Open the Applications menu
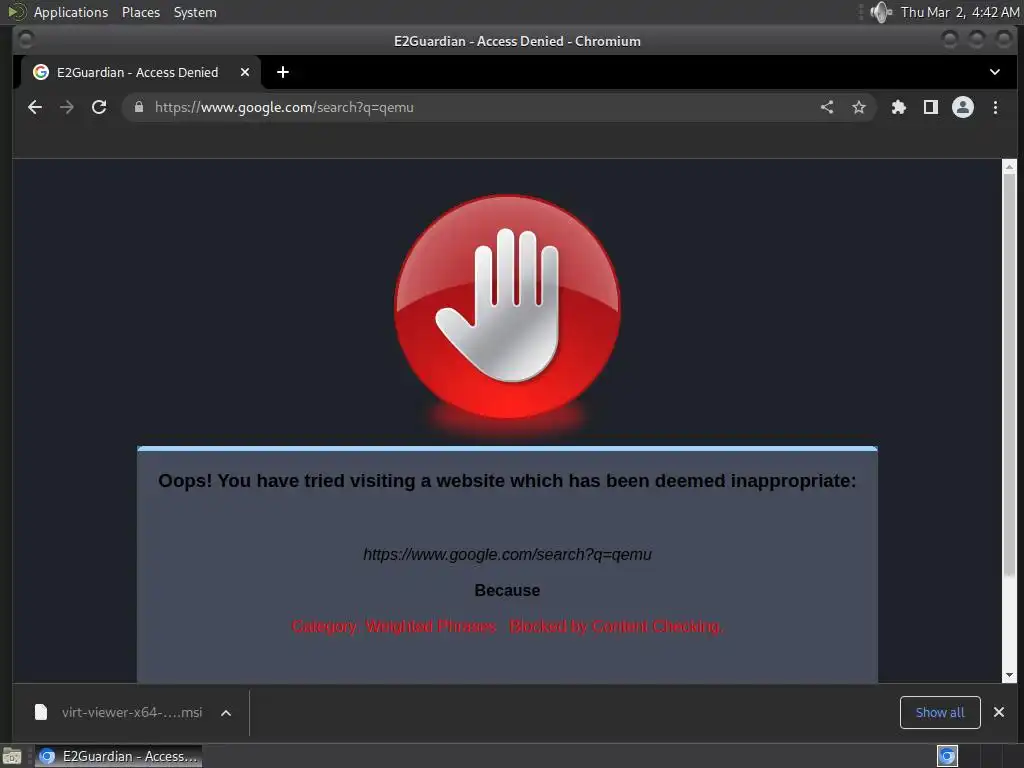Screen dimensions: 1024x768 click(x=71, y=12)
